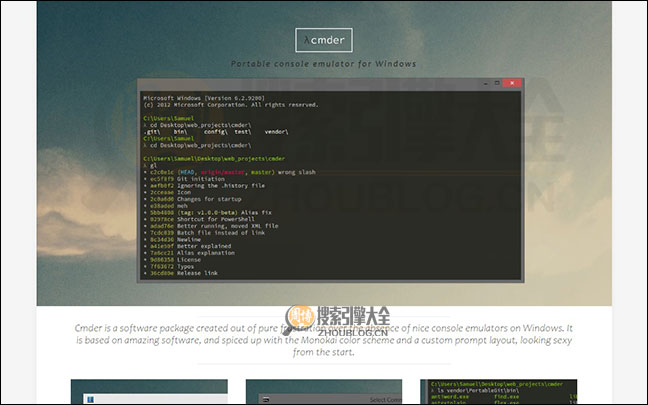
Task: Click the 'License' commit line
Action: click(172, 260)
